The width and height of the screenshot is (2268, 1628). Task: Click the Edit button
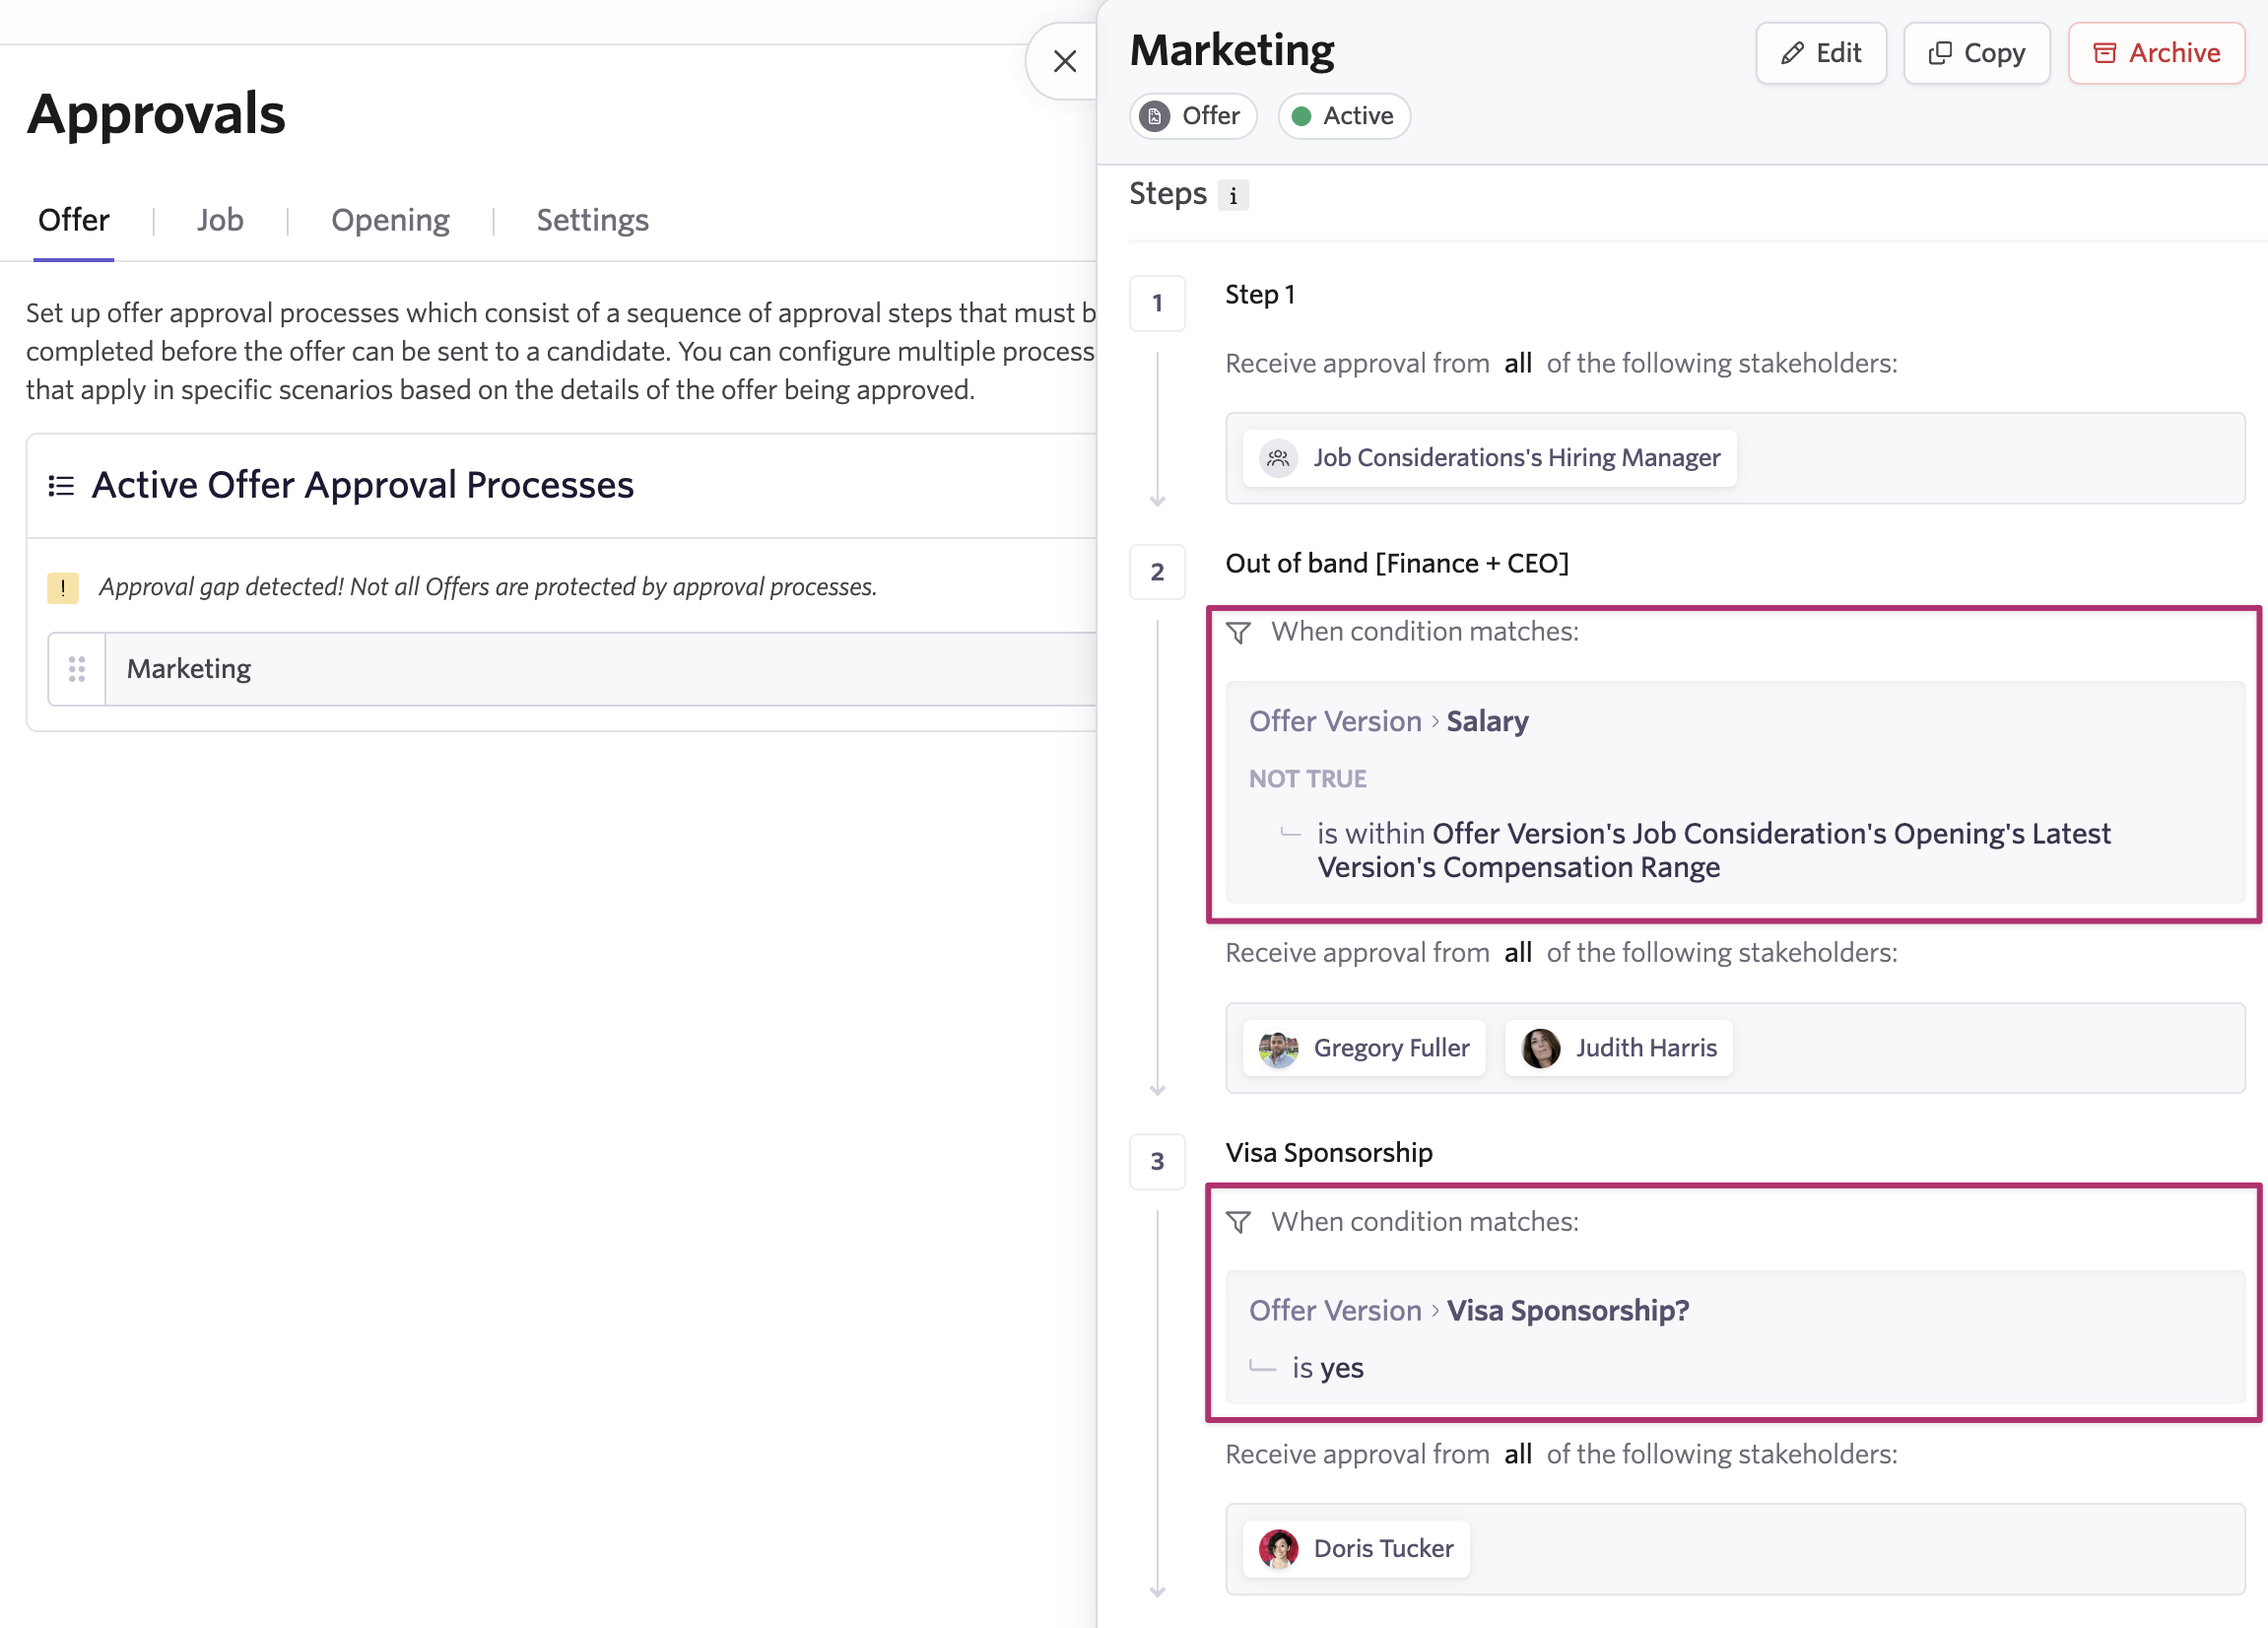[1821, 53]
